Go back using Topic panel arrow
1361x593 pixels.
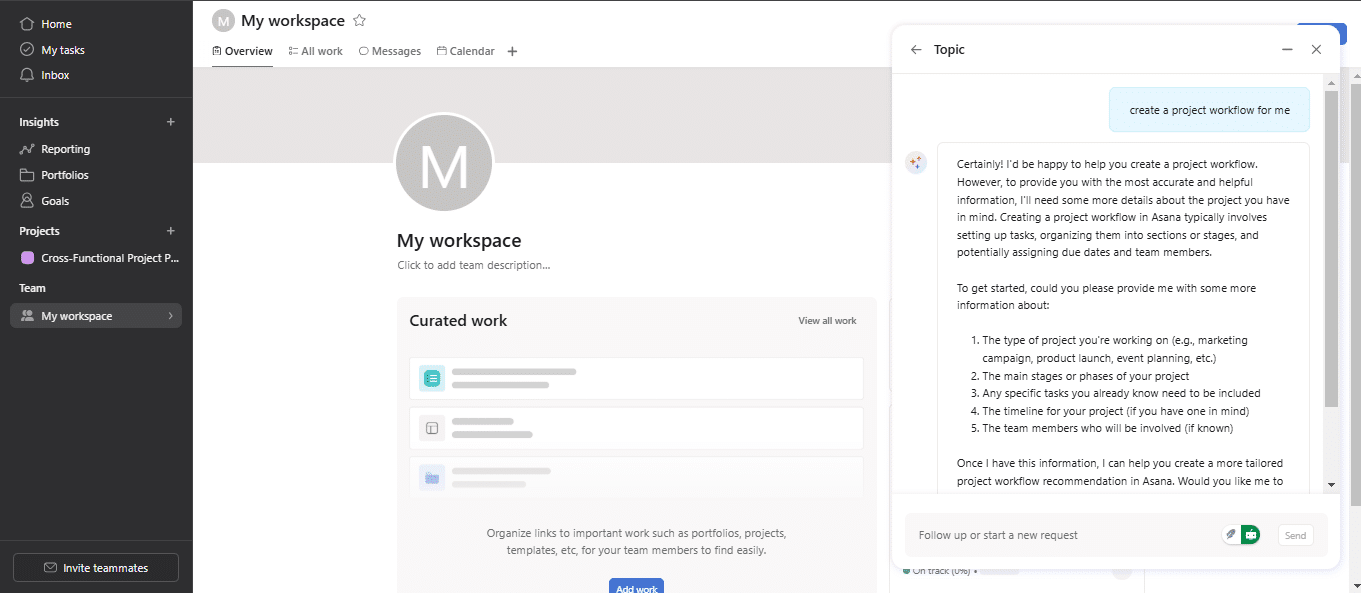[916, 49]
